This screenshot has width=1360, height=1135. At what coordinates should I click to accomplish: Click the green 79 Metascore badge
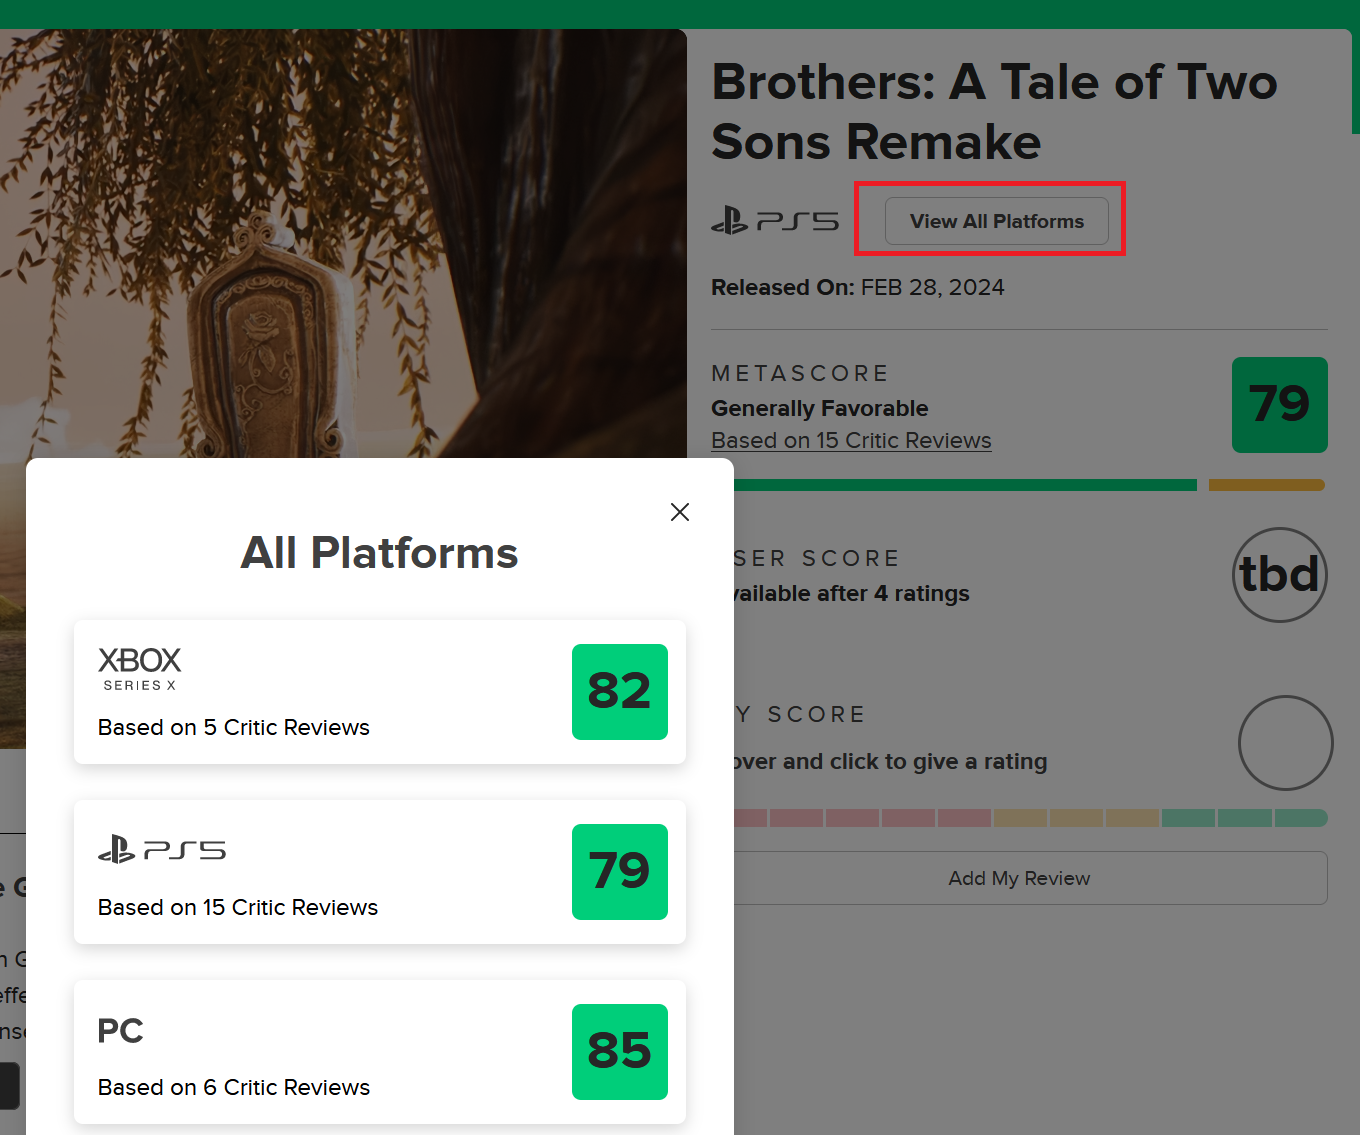(1280, 405)
